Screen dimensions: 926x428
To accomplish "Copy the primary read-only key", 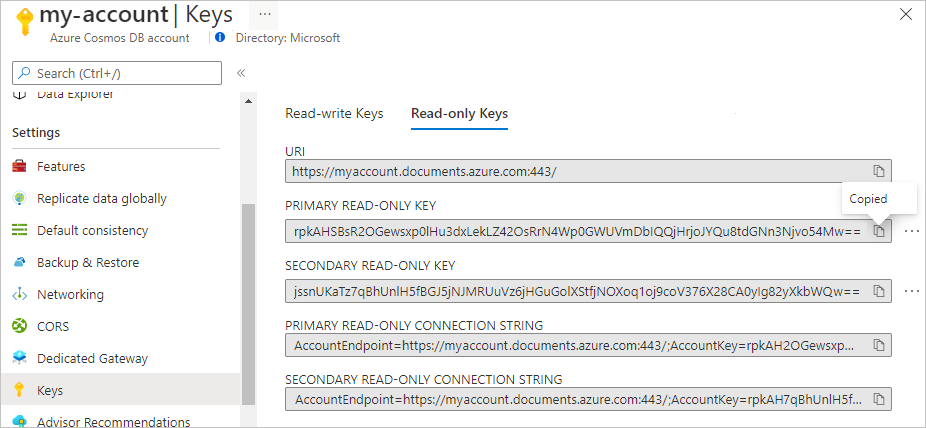I will [879, 231].
